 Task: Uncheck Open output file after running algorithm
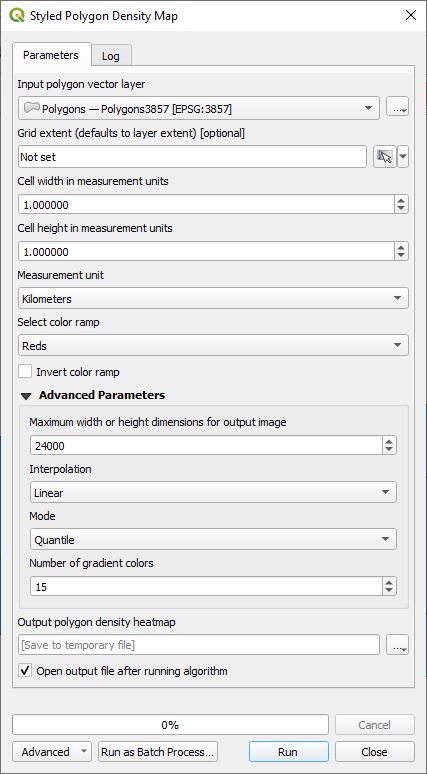coord(24,671)
